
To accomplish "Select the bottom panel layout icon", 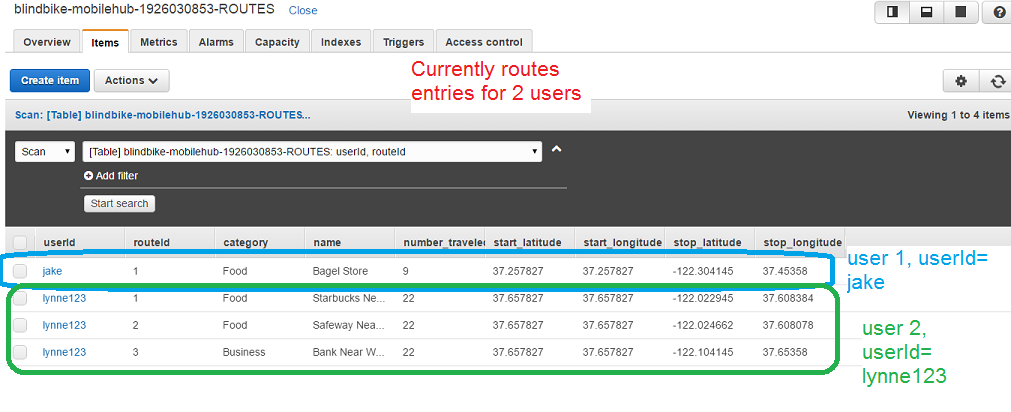I will tap(925, 12).
